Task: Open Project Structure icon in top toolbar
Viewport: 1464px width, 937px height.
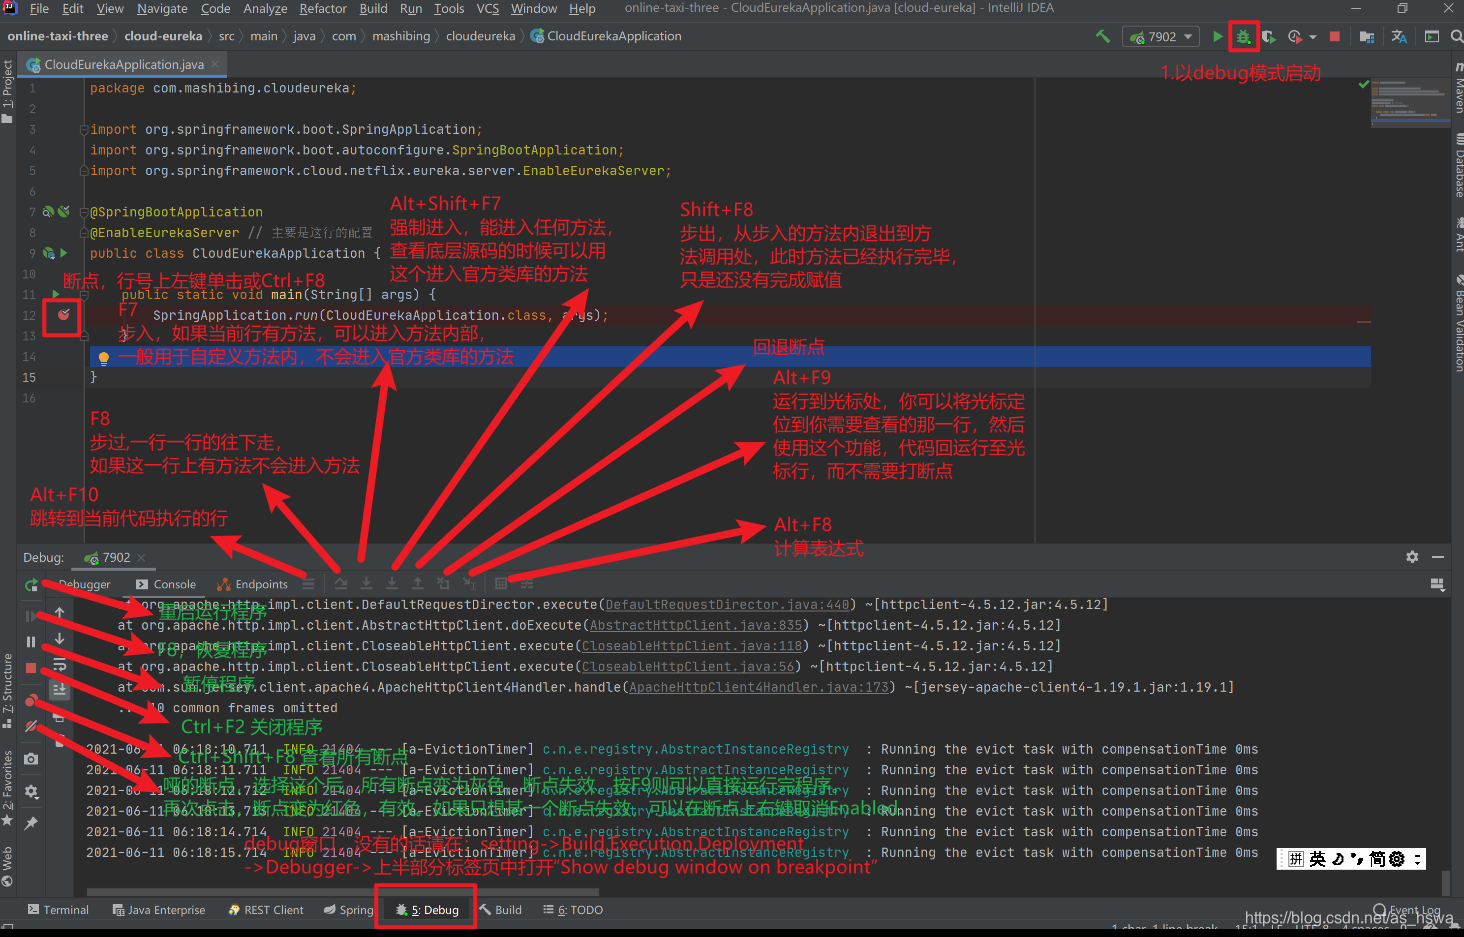Action: tap(1367, 36)
